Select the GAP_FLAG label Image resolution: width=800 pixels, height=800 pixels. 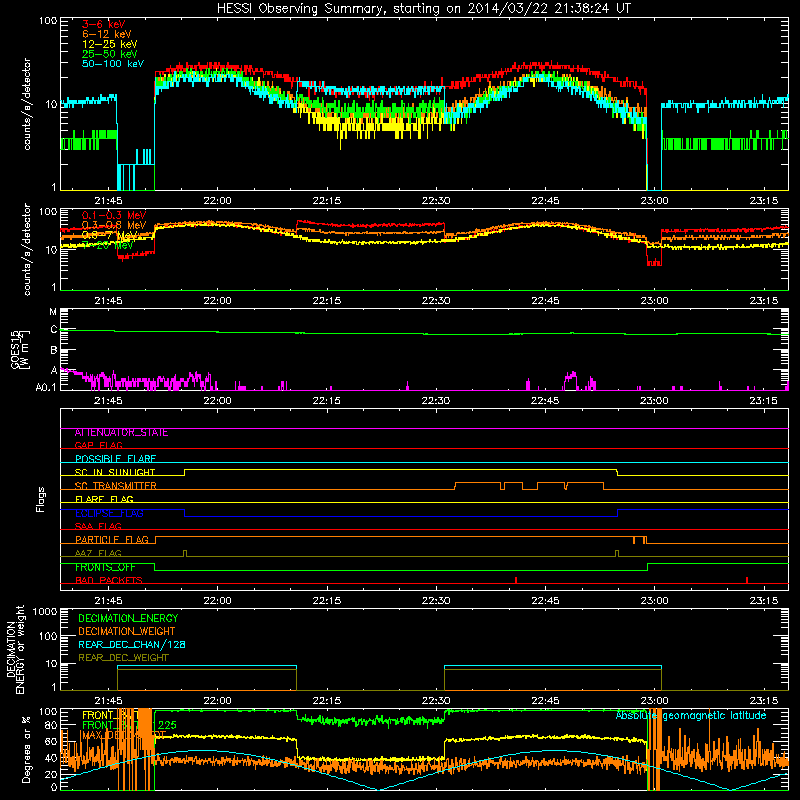point(98,445)
